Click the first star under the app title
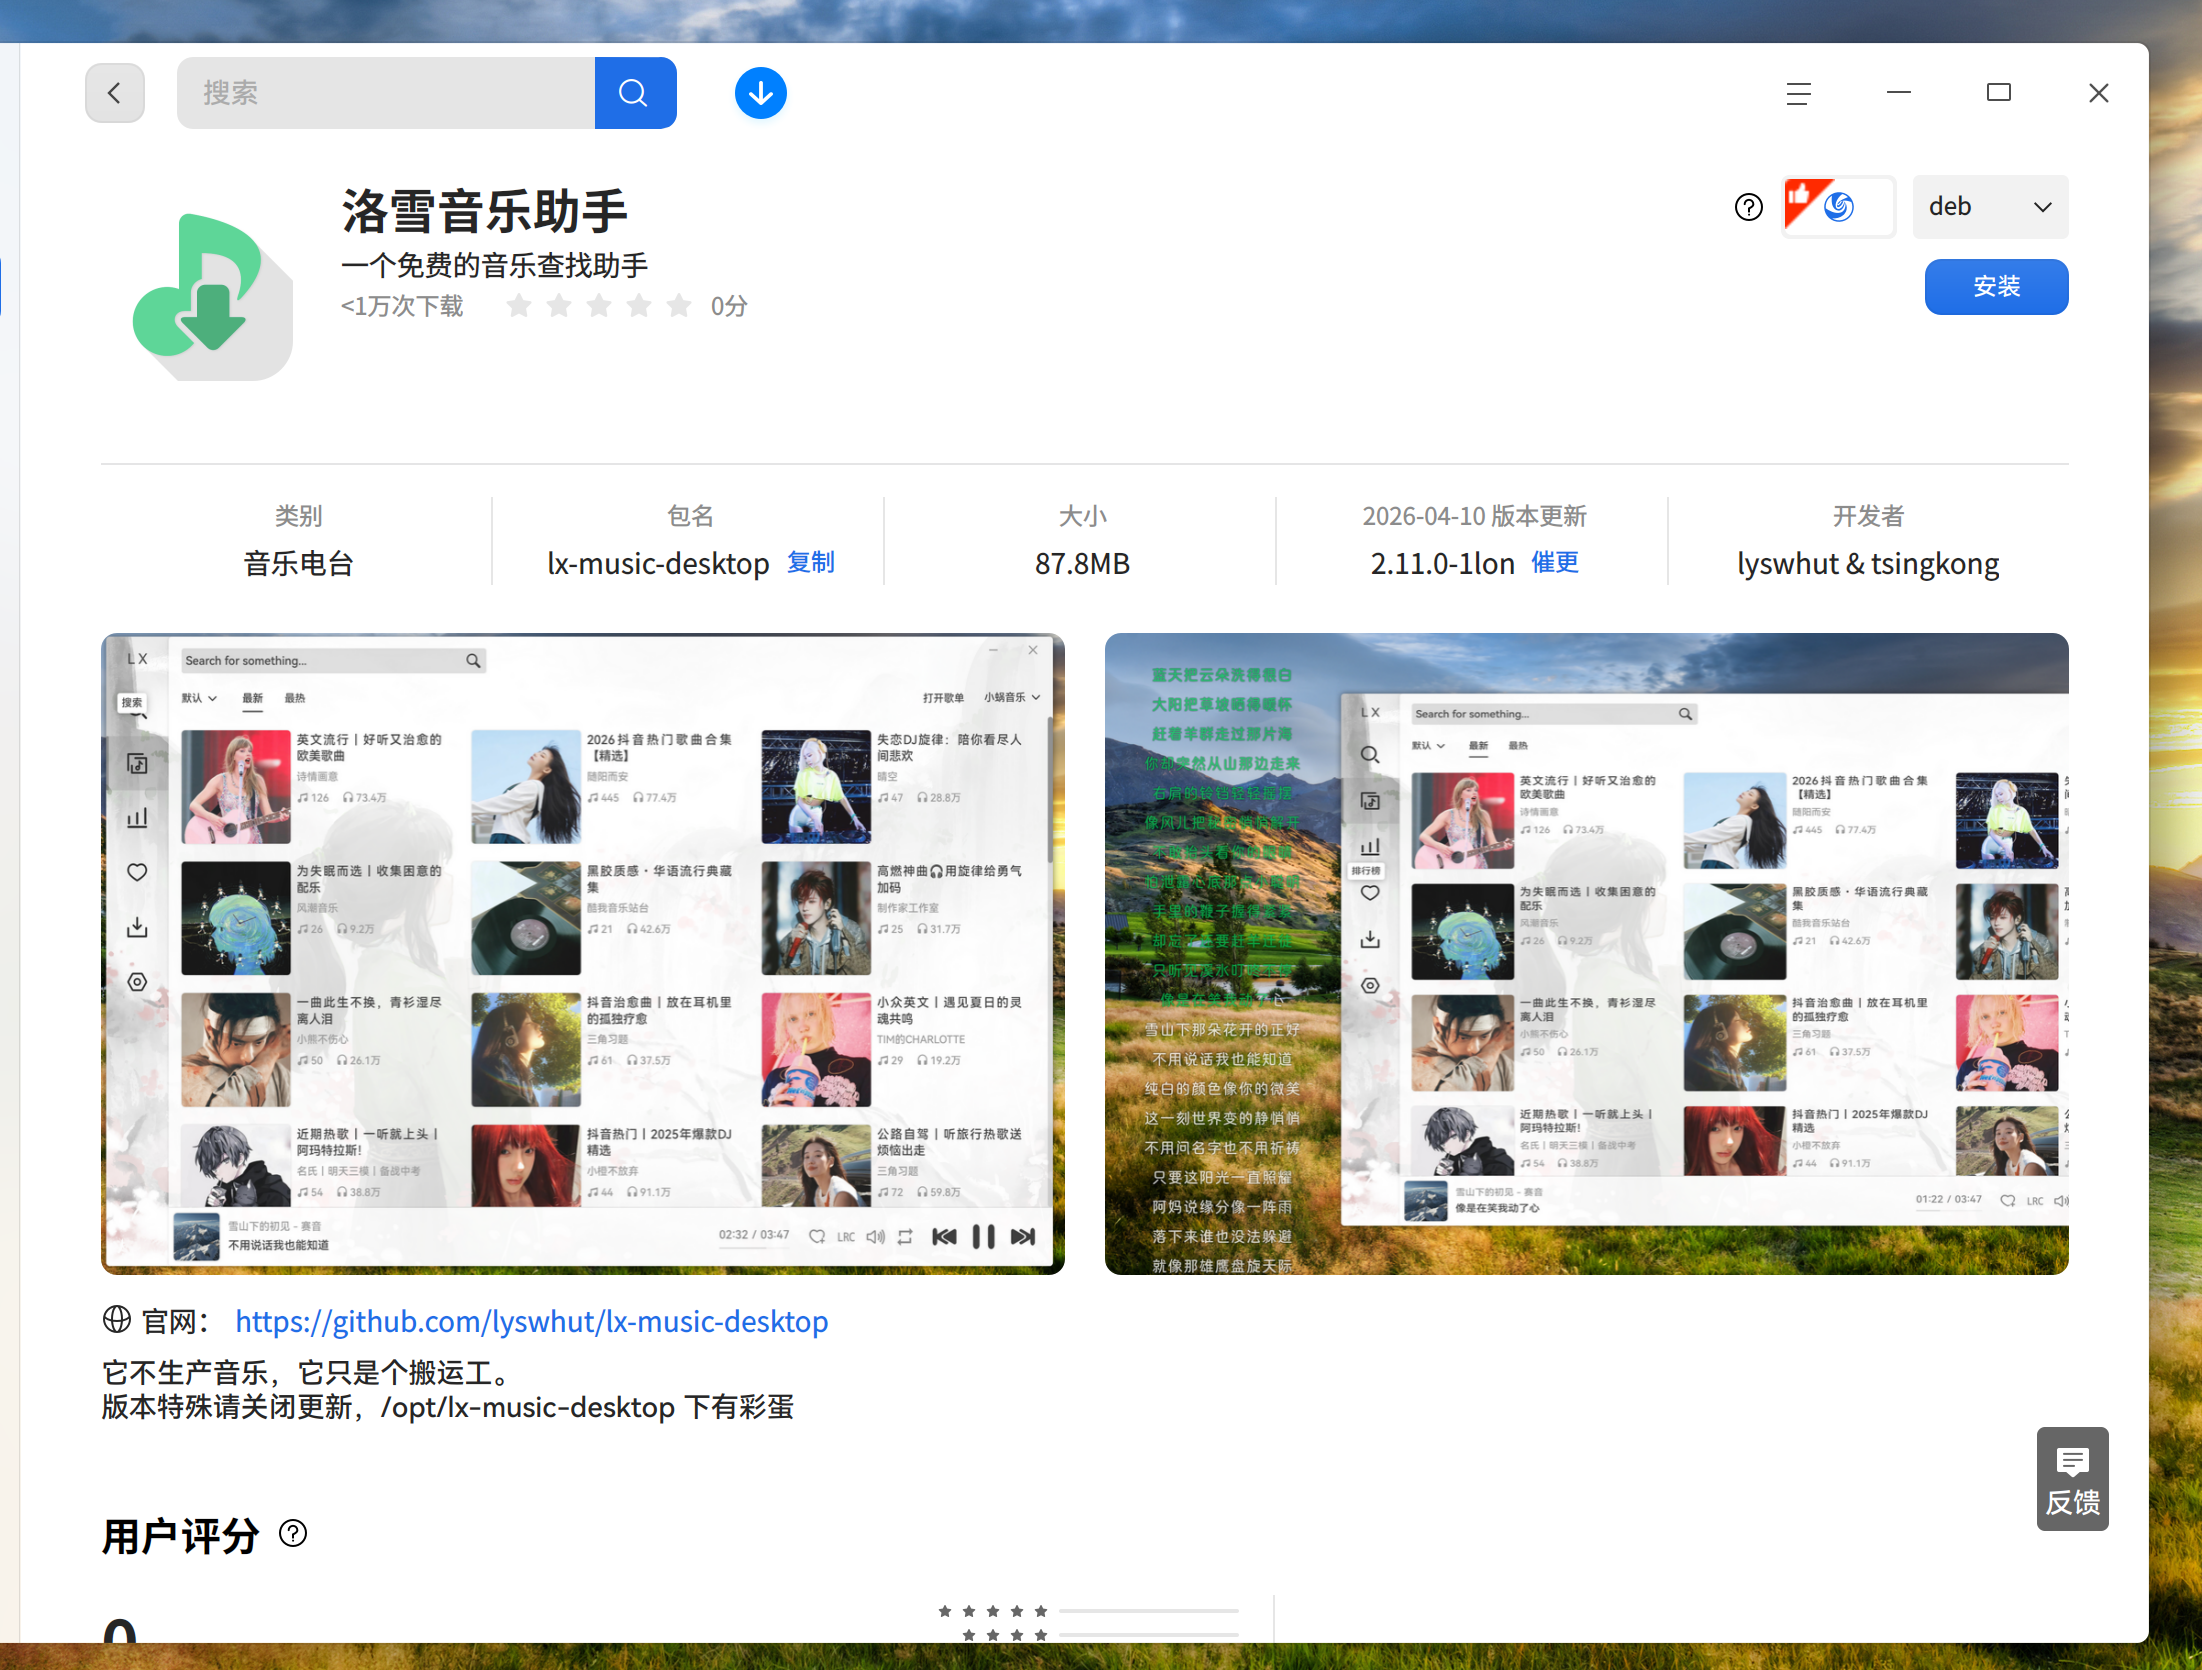The height and width of the screenshot is (1670, 2202). [x=519, y=306]
